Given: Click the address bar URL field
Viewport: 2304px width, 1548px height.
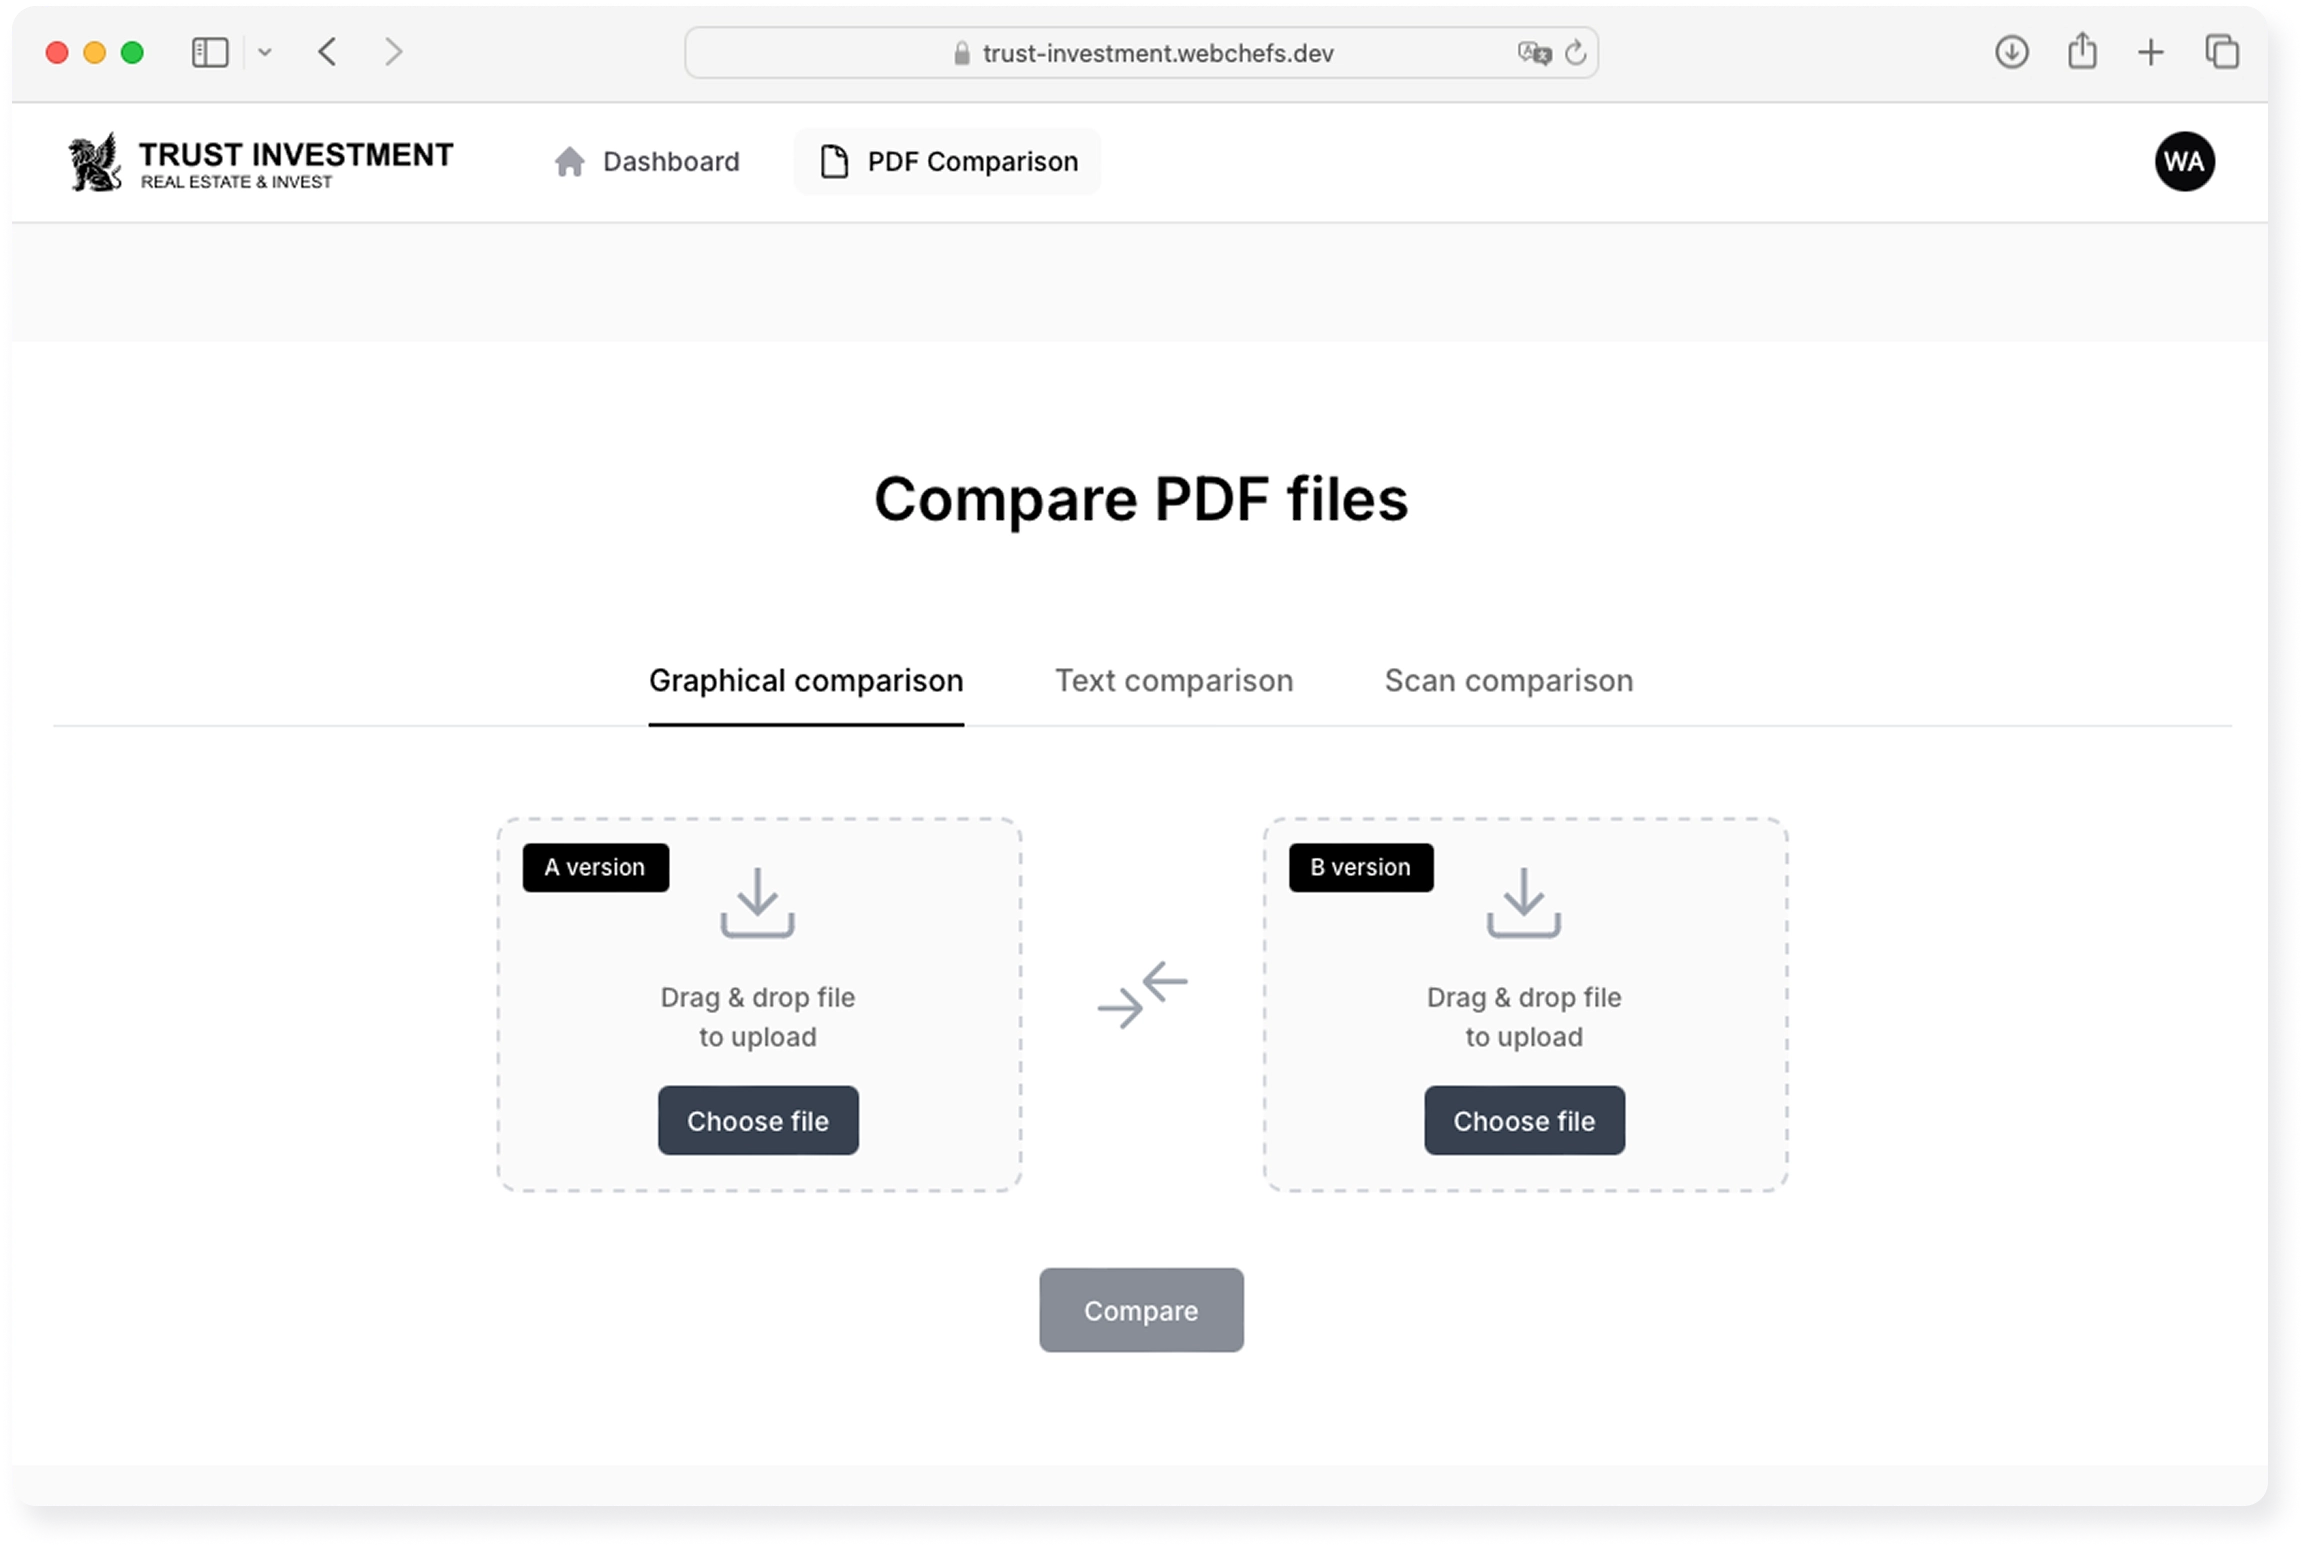Looking at the screenshot, I should tap(1156, 53).
